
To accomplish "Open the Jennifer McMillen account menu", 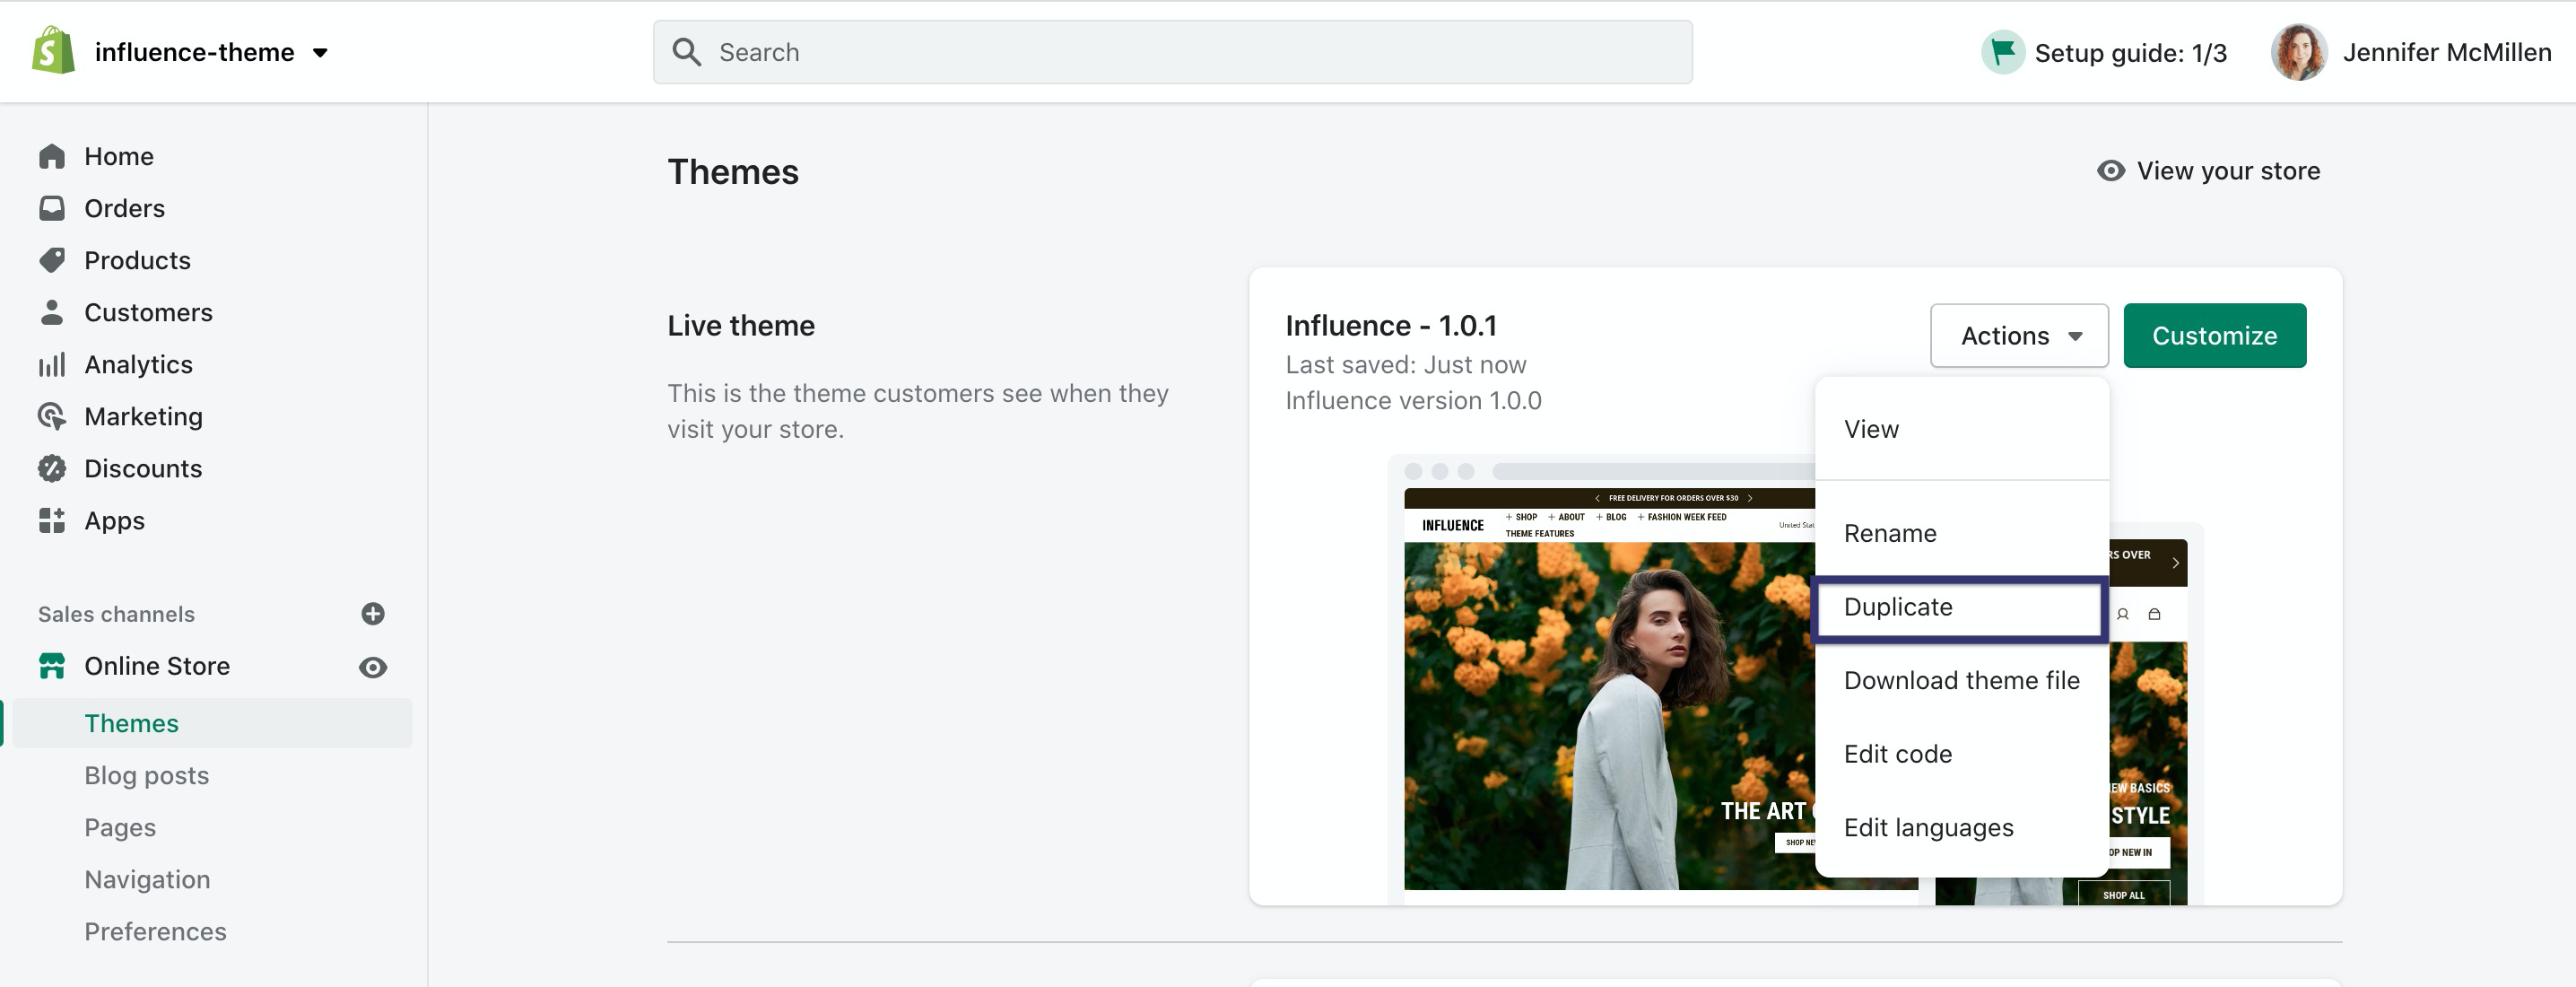I will [2446, 52].
